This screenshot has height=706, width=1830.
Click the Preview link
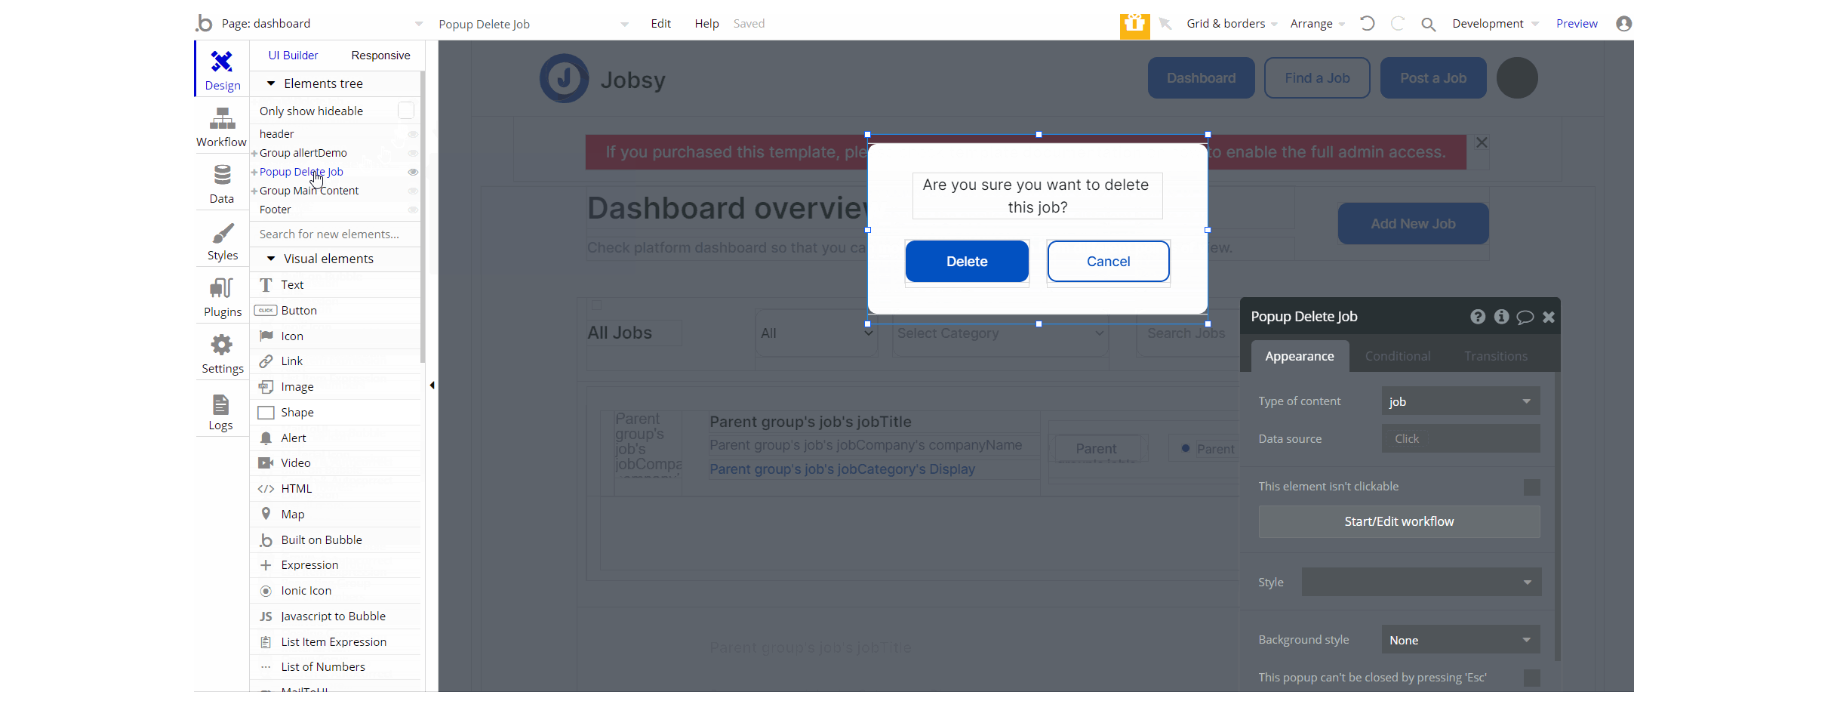[x=1576, y=24]
